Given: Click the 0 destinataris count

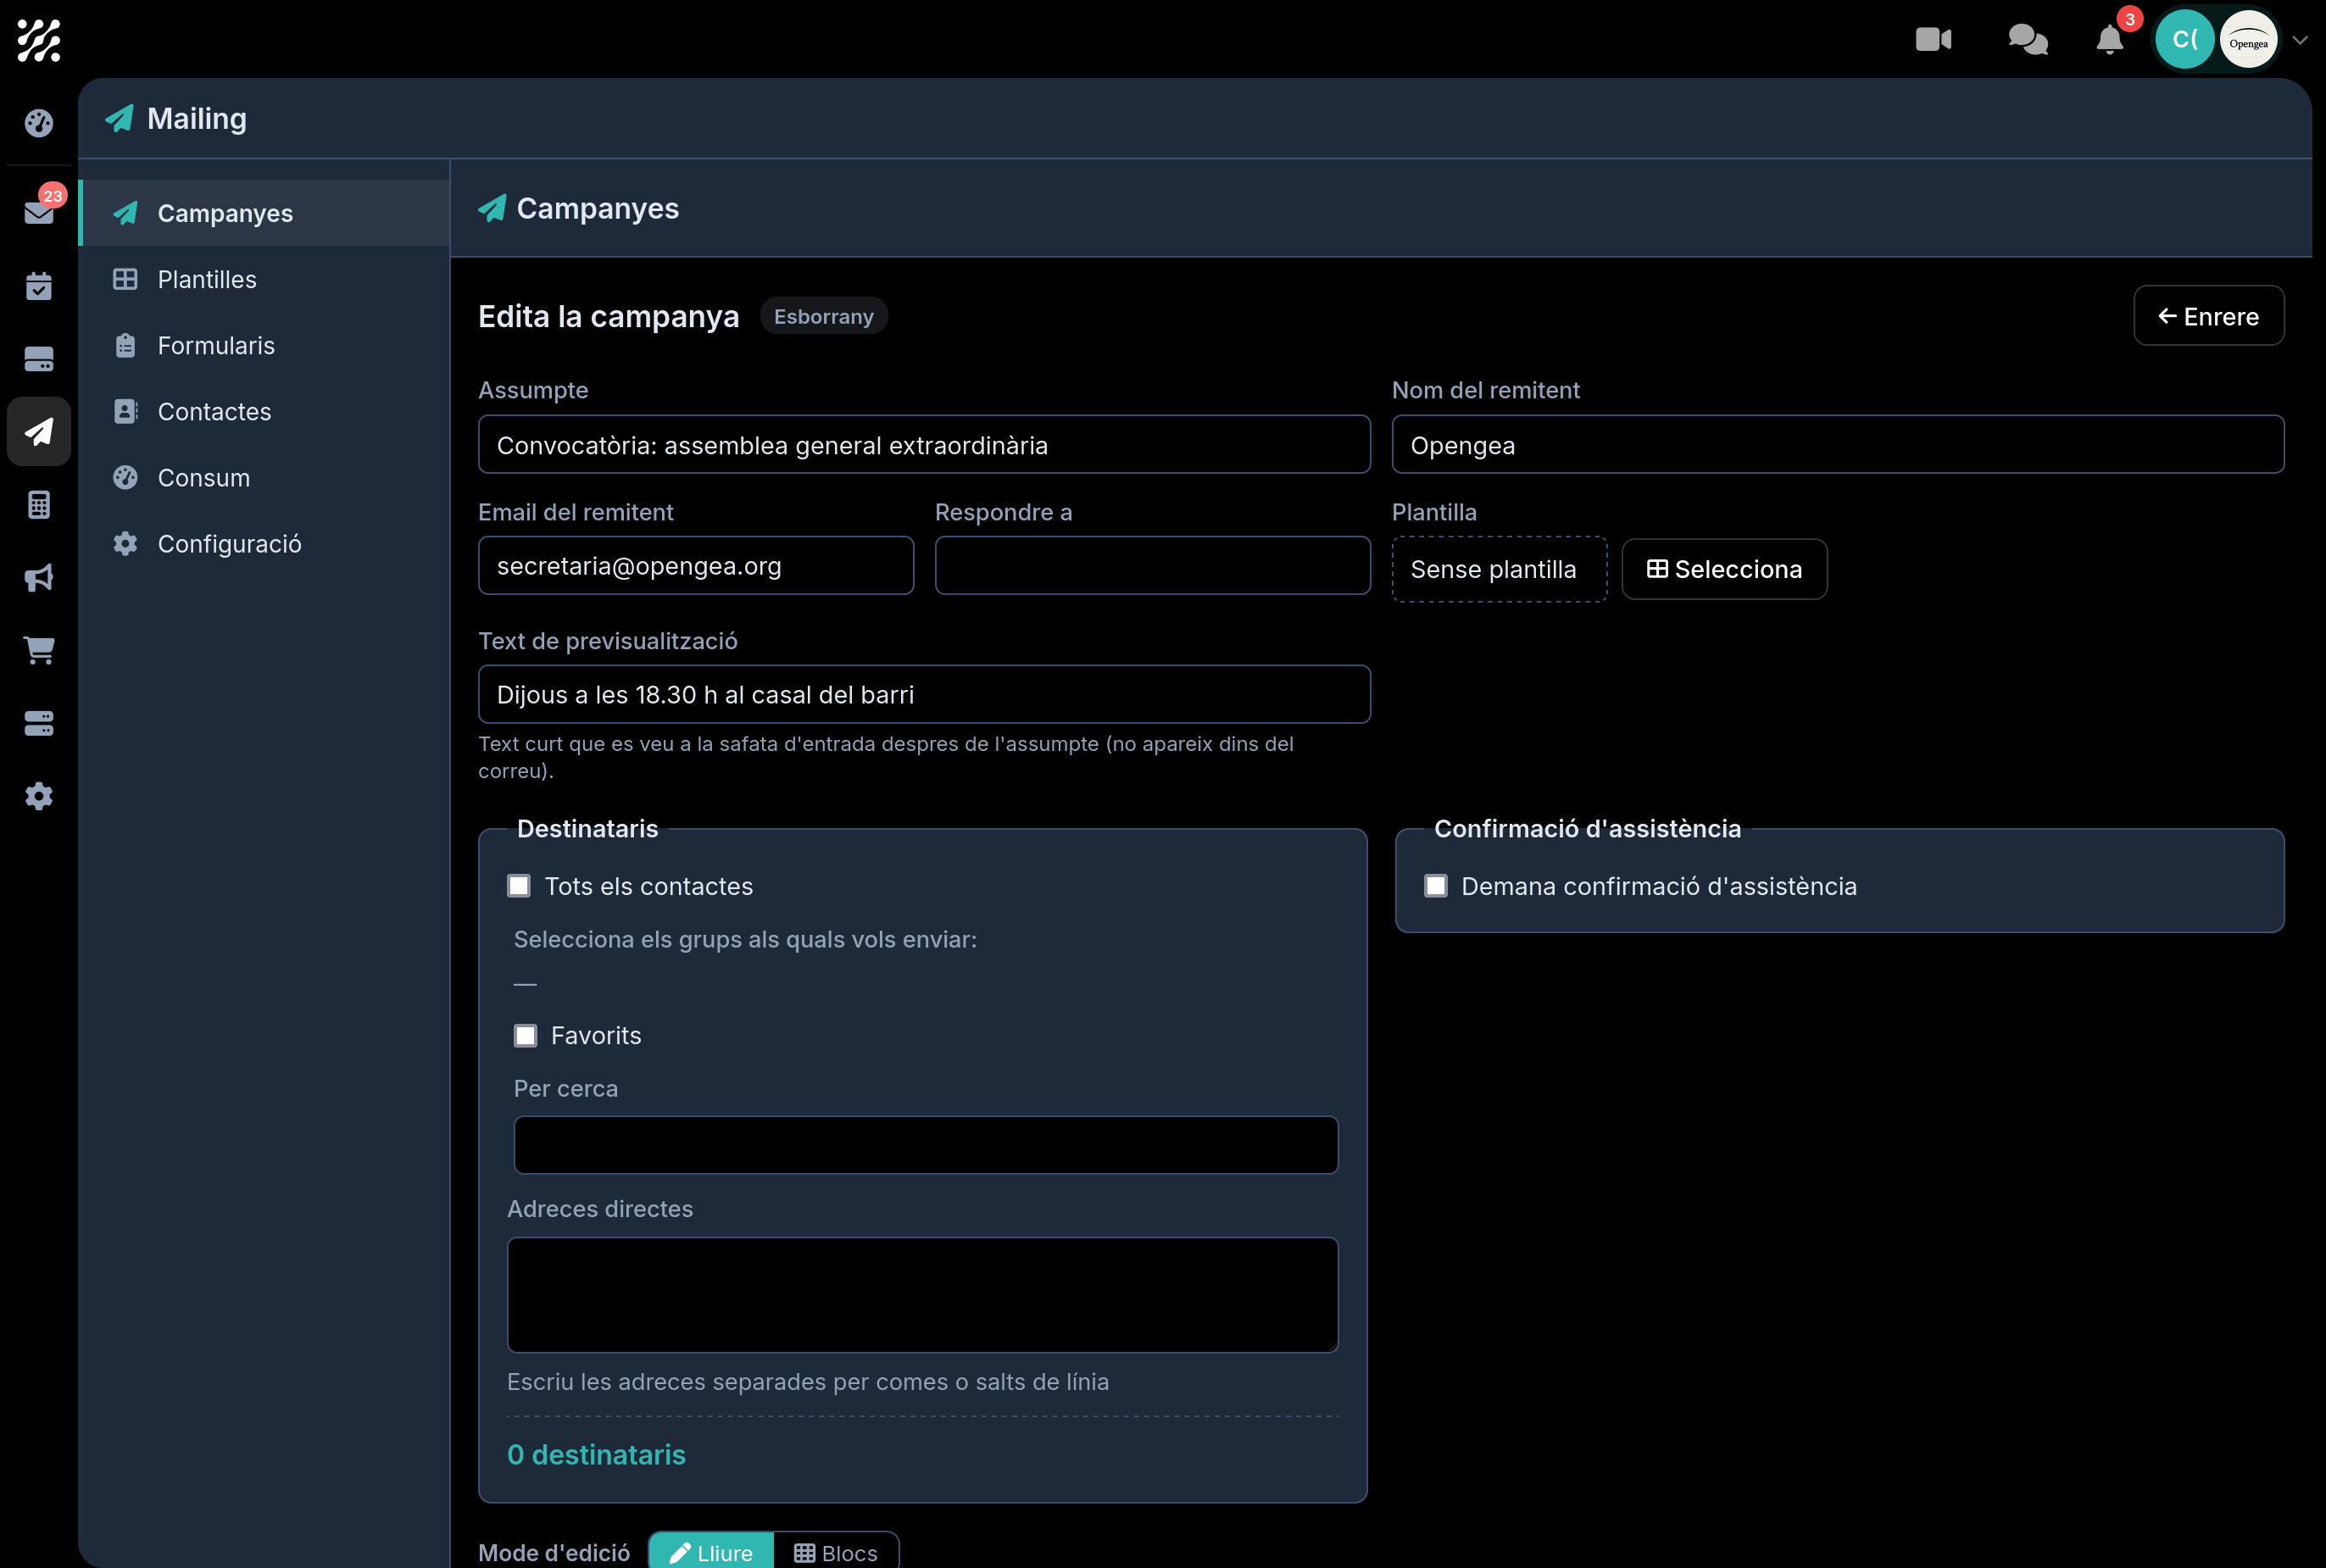Looking at the screenshot, I should pos(596,1455).
